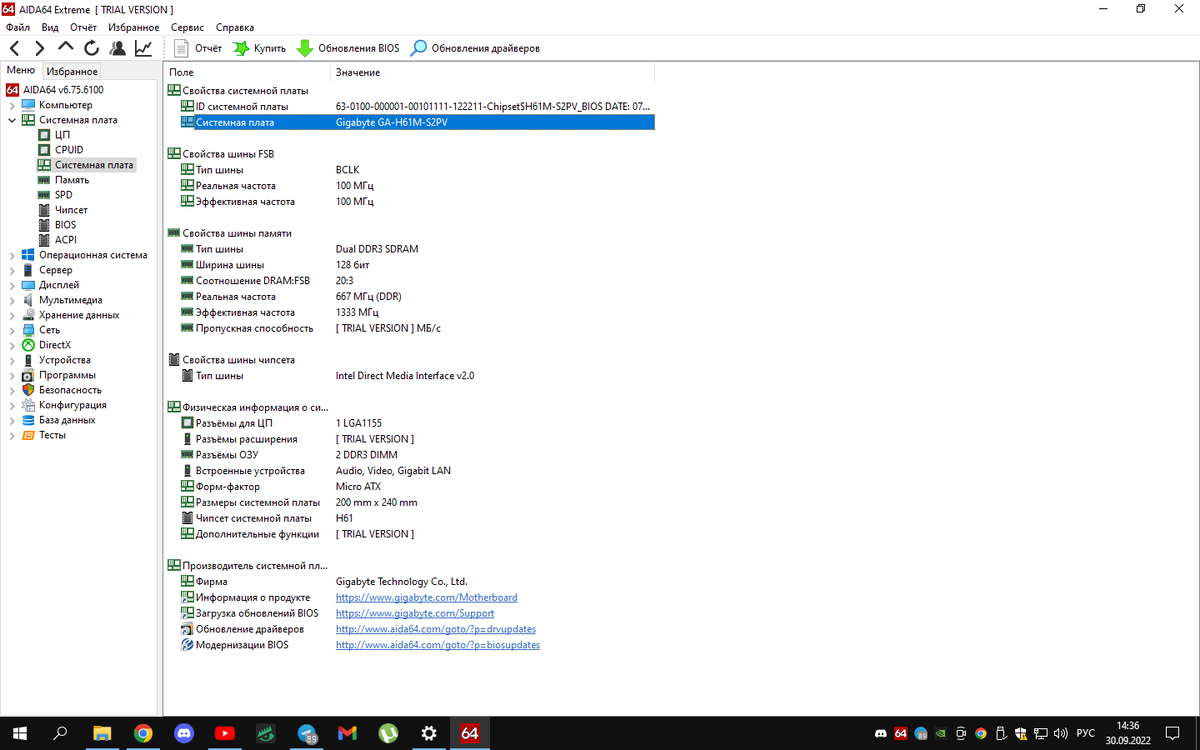Expand the Сеть tree node

[12, 330]
